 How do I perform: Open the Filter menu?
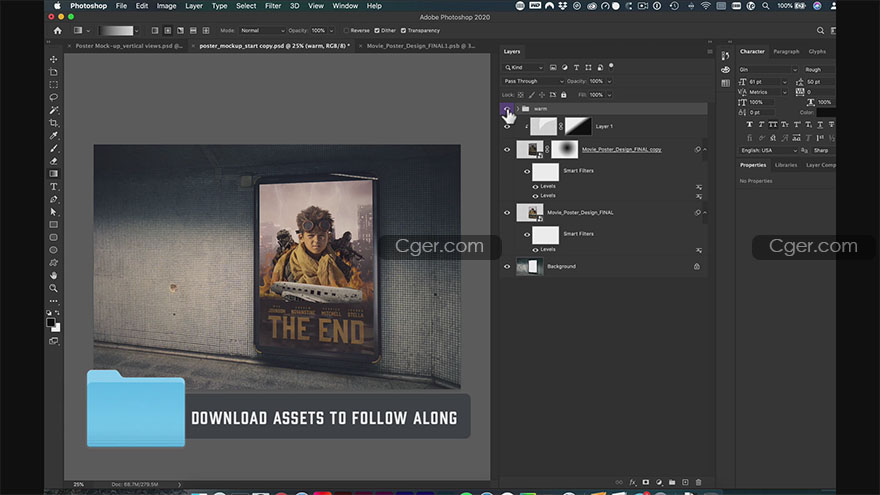(273, 6)
